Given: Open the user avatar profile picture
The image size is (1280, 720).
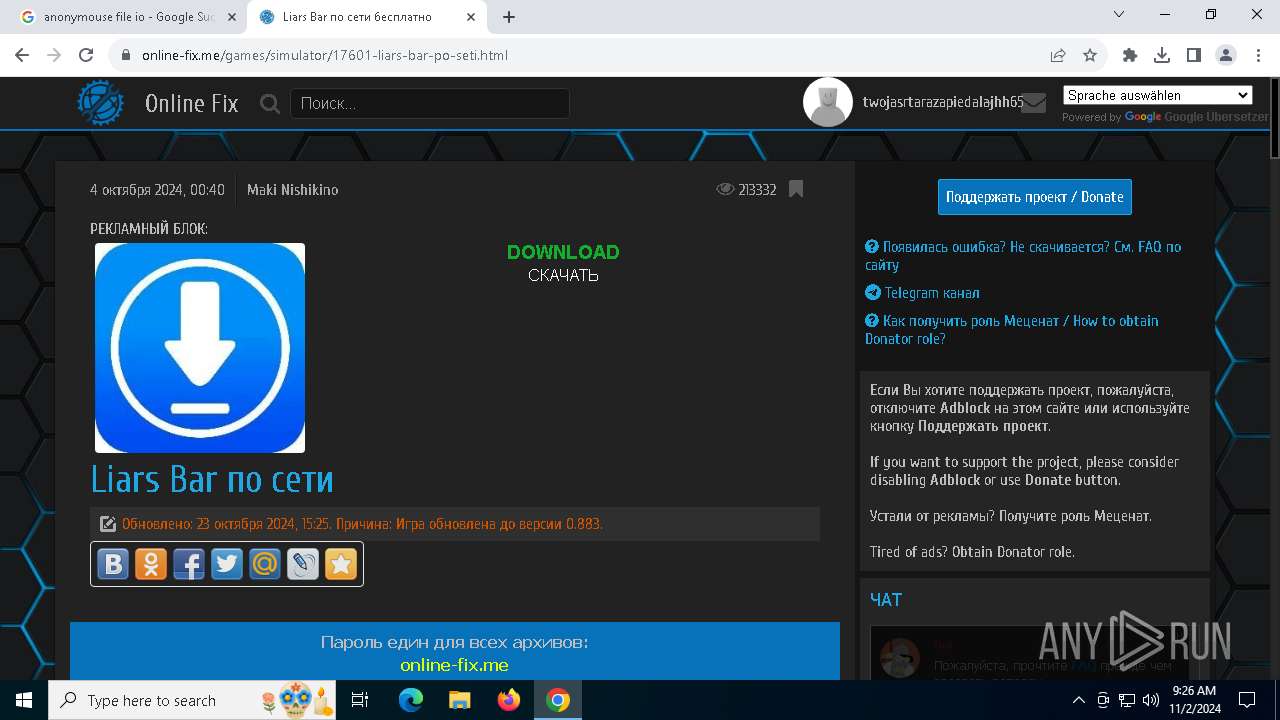Looking at the screenshot, I should 828,102.
